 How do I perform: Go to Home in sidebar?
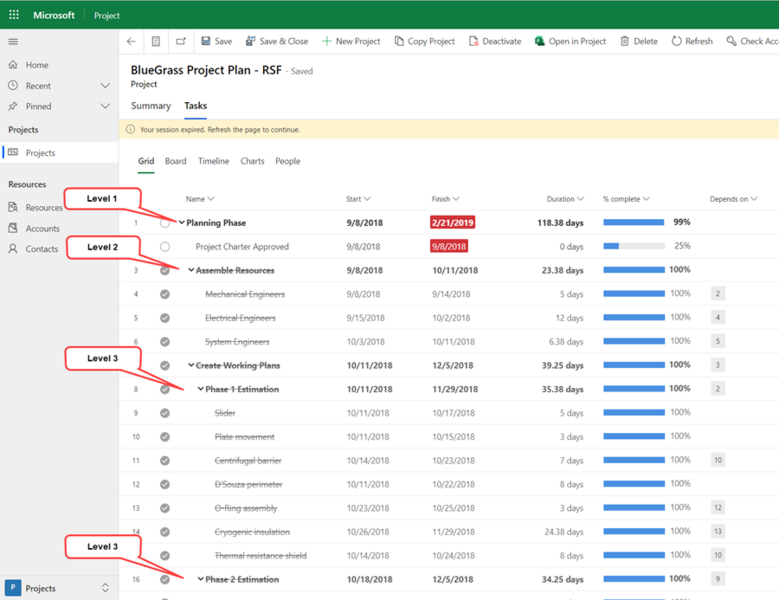tap(37, 65)
